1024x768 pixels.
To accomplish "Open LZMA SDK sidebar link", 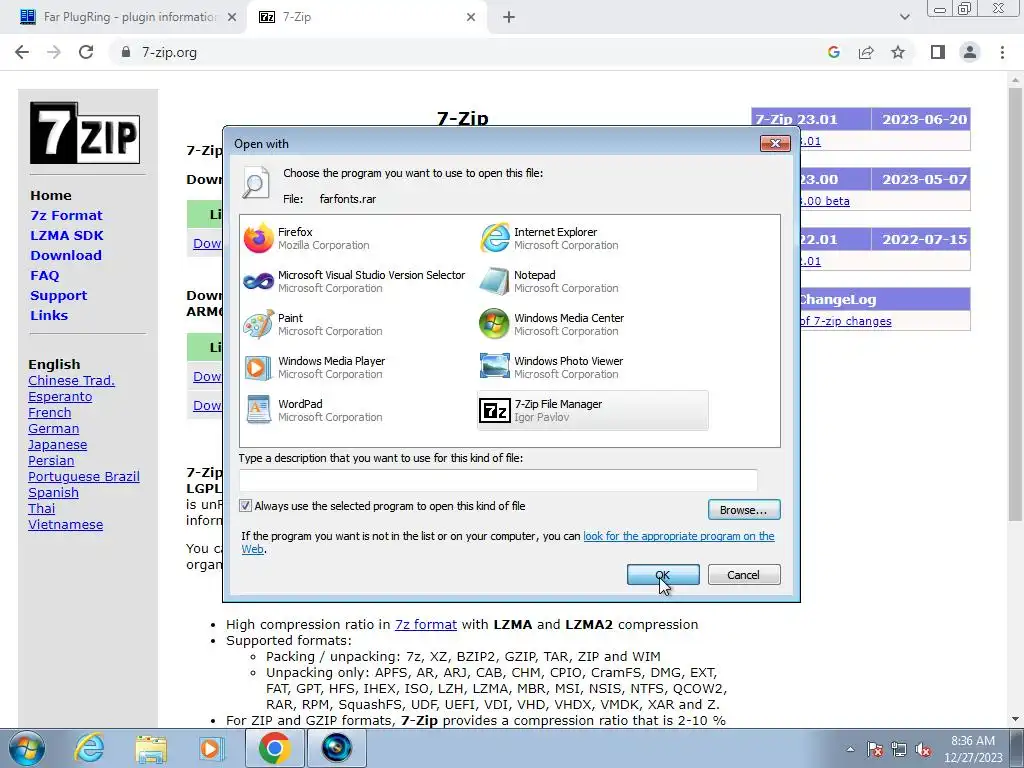I will (67, 235).
